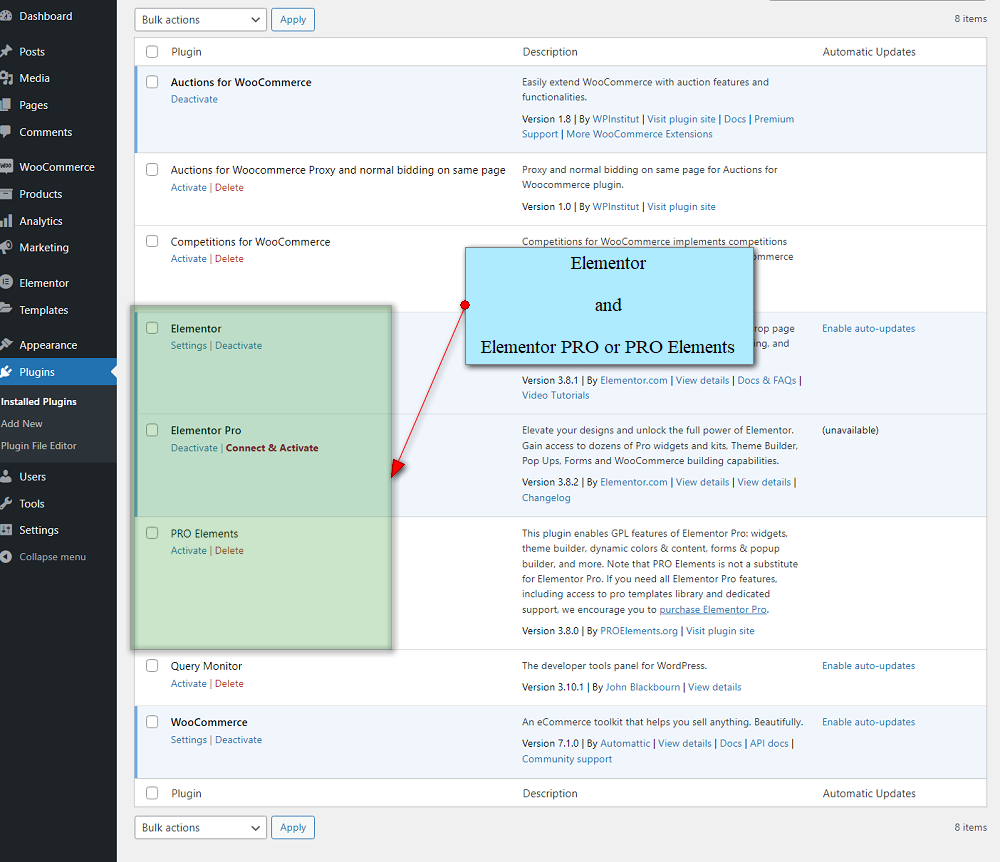The image size is (1000, 862).
Task: Click the Appearance paintbrush icon
Action: coord(6,345)
